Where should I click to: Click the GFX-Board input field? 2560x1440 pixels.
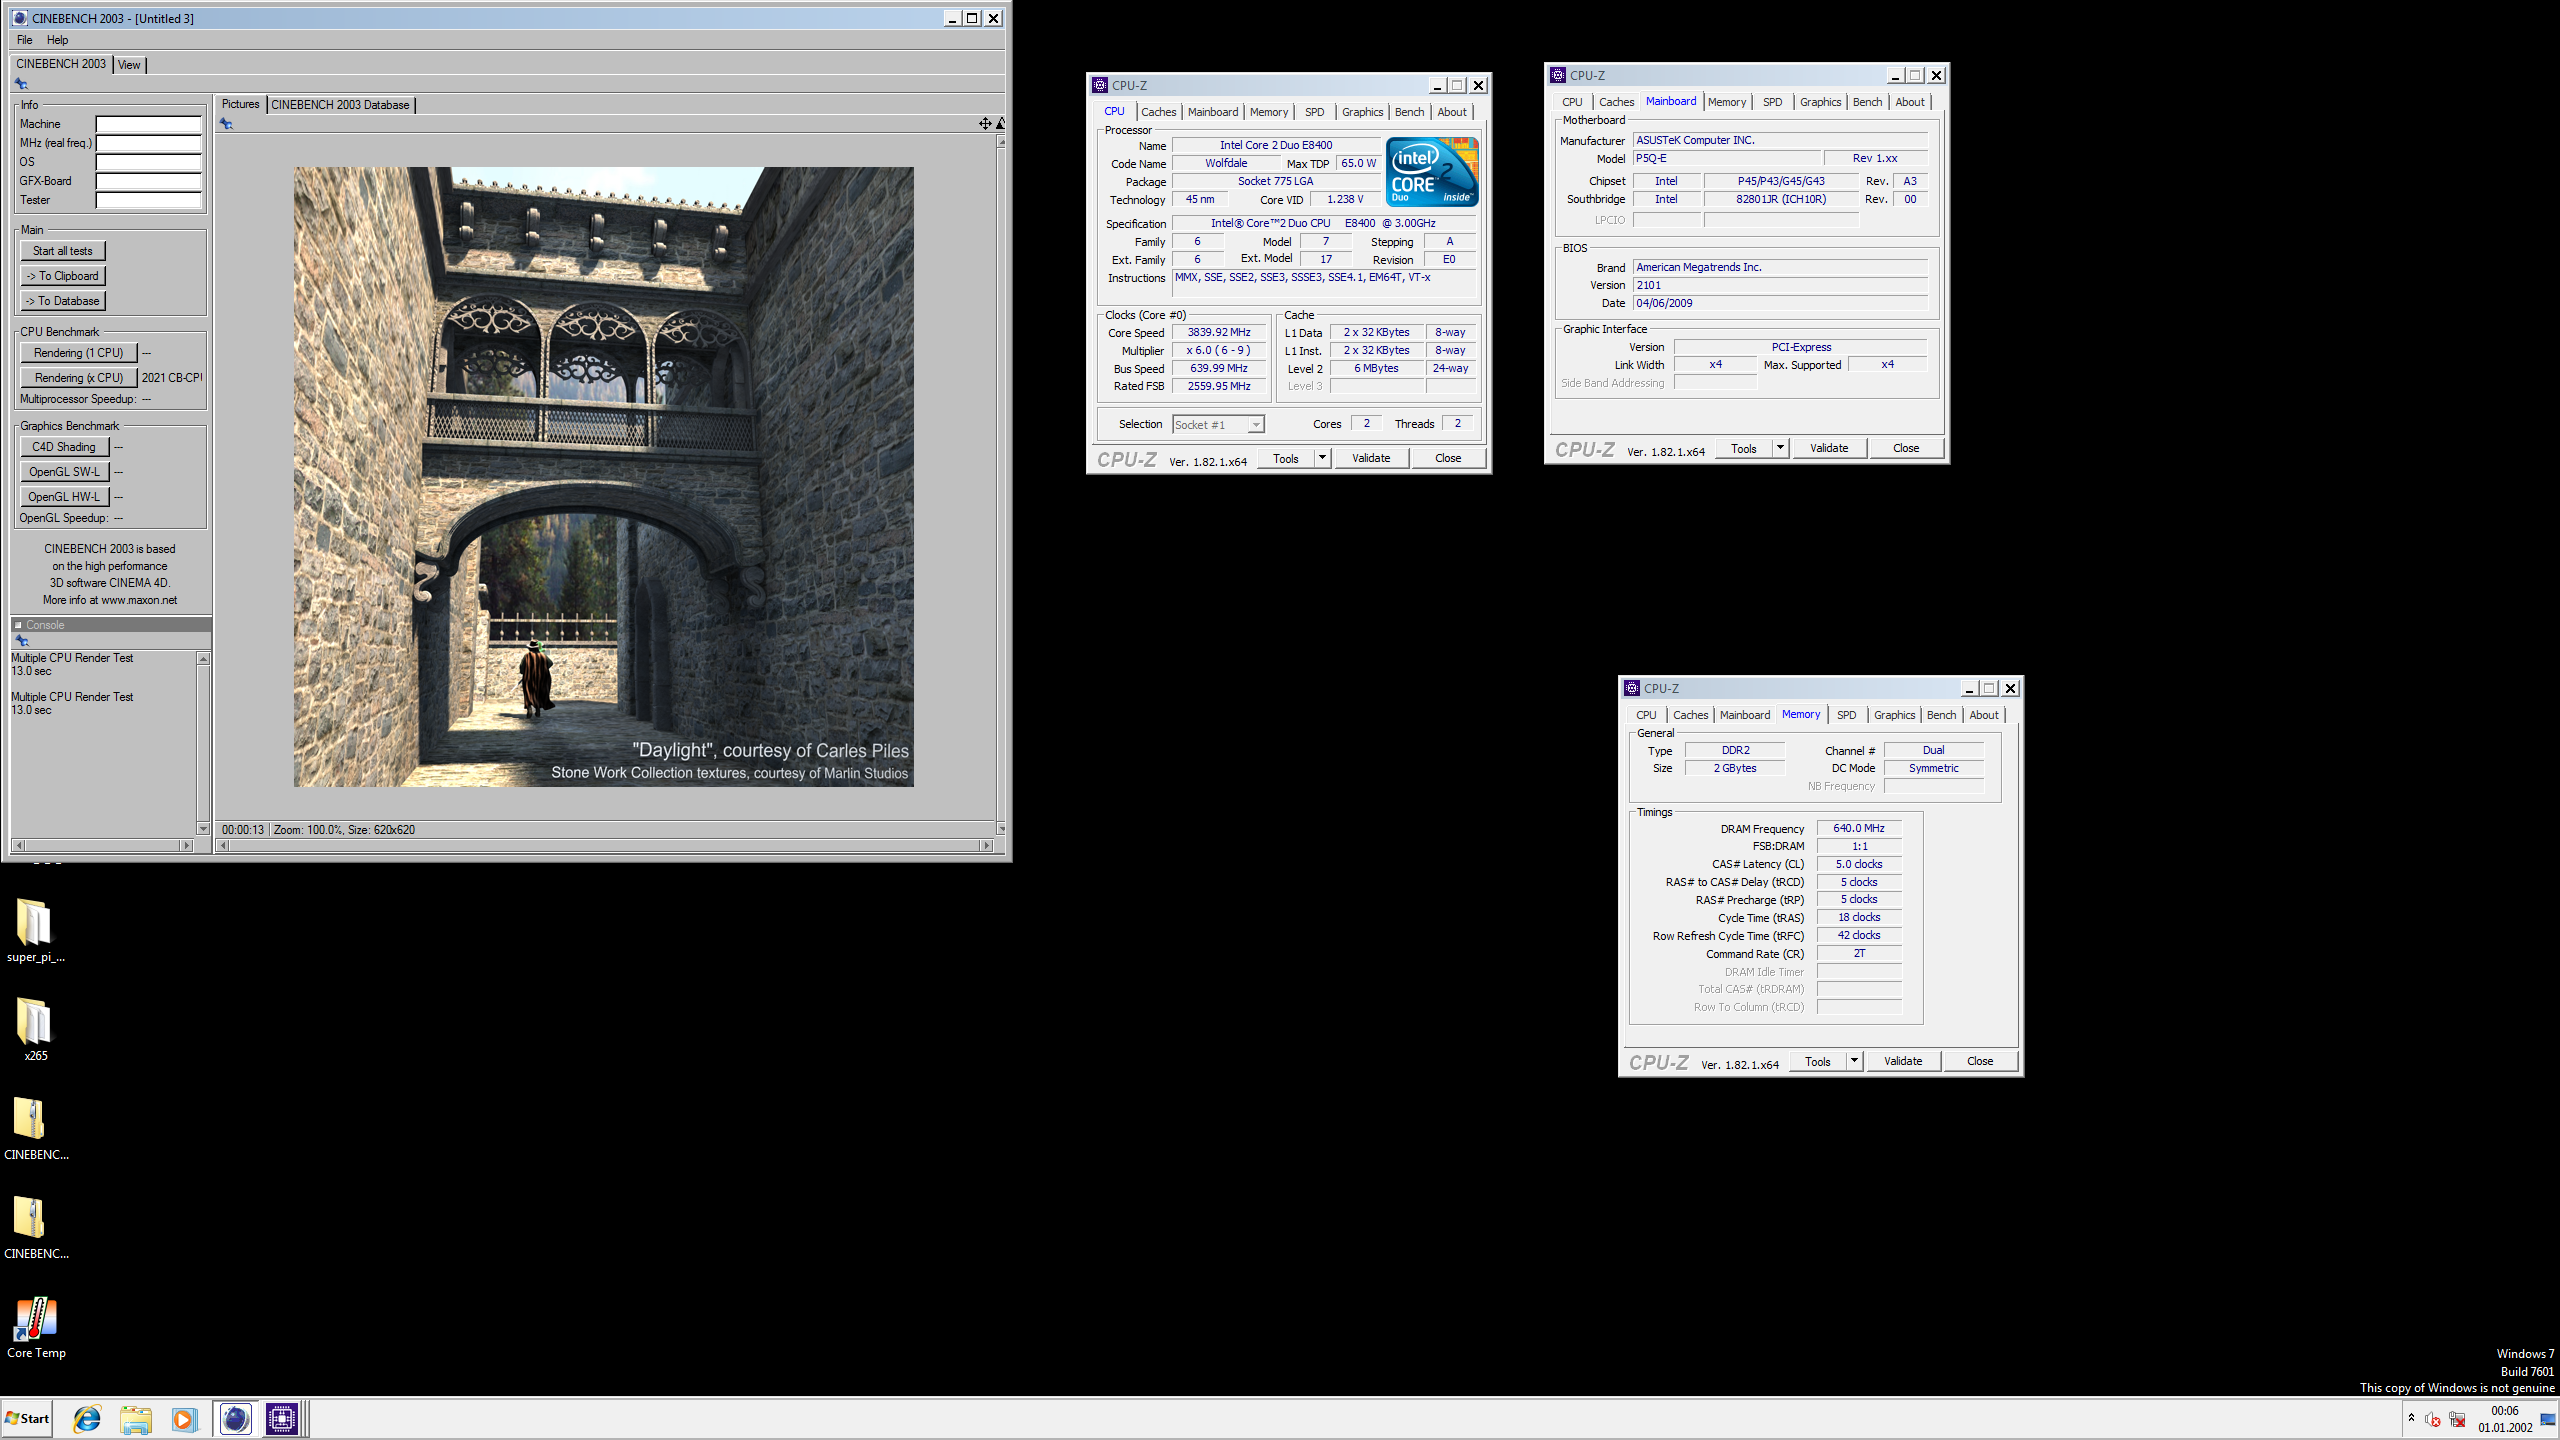(148, 181)
